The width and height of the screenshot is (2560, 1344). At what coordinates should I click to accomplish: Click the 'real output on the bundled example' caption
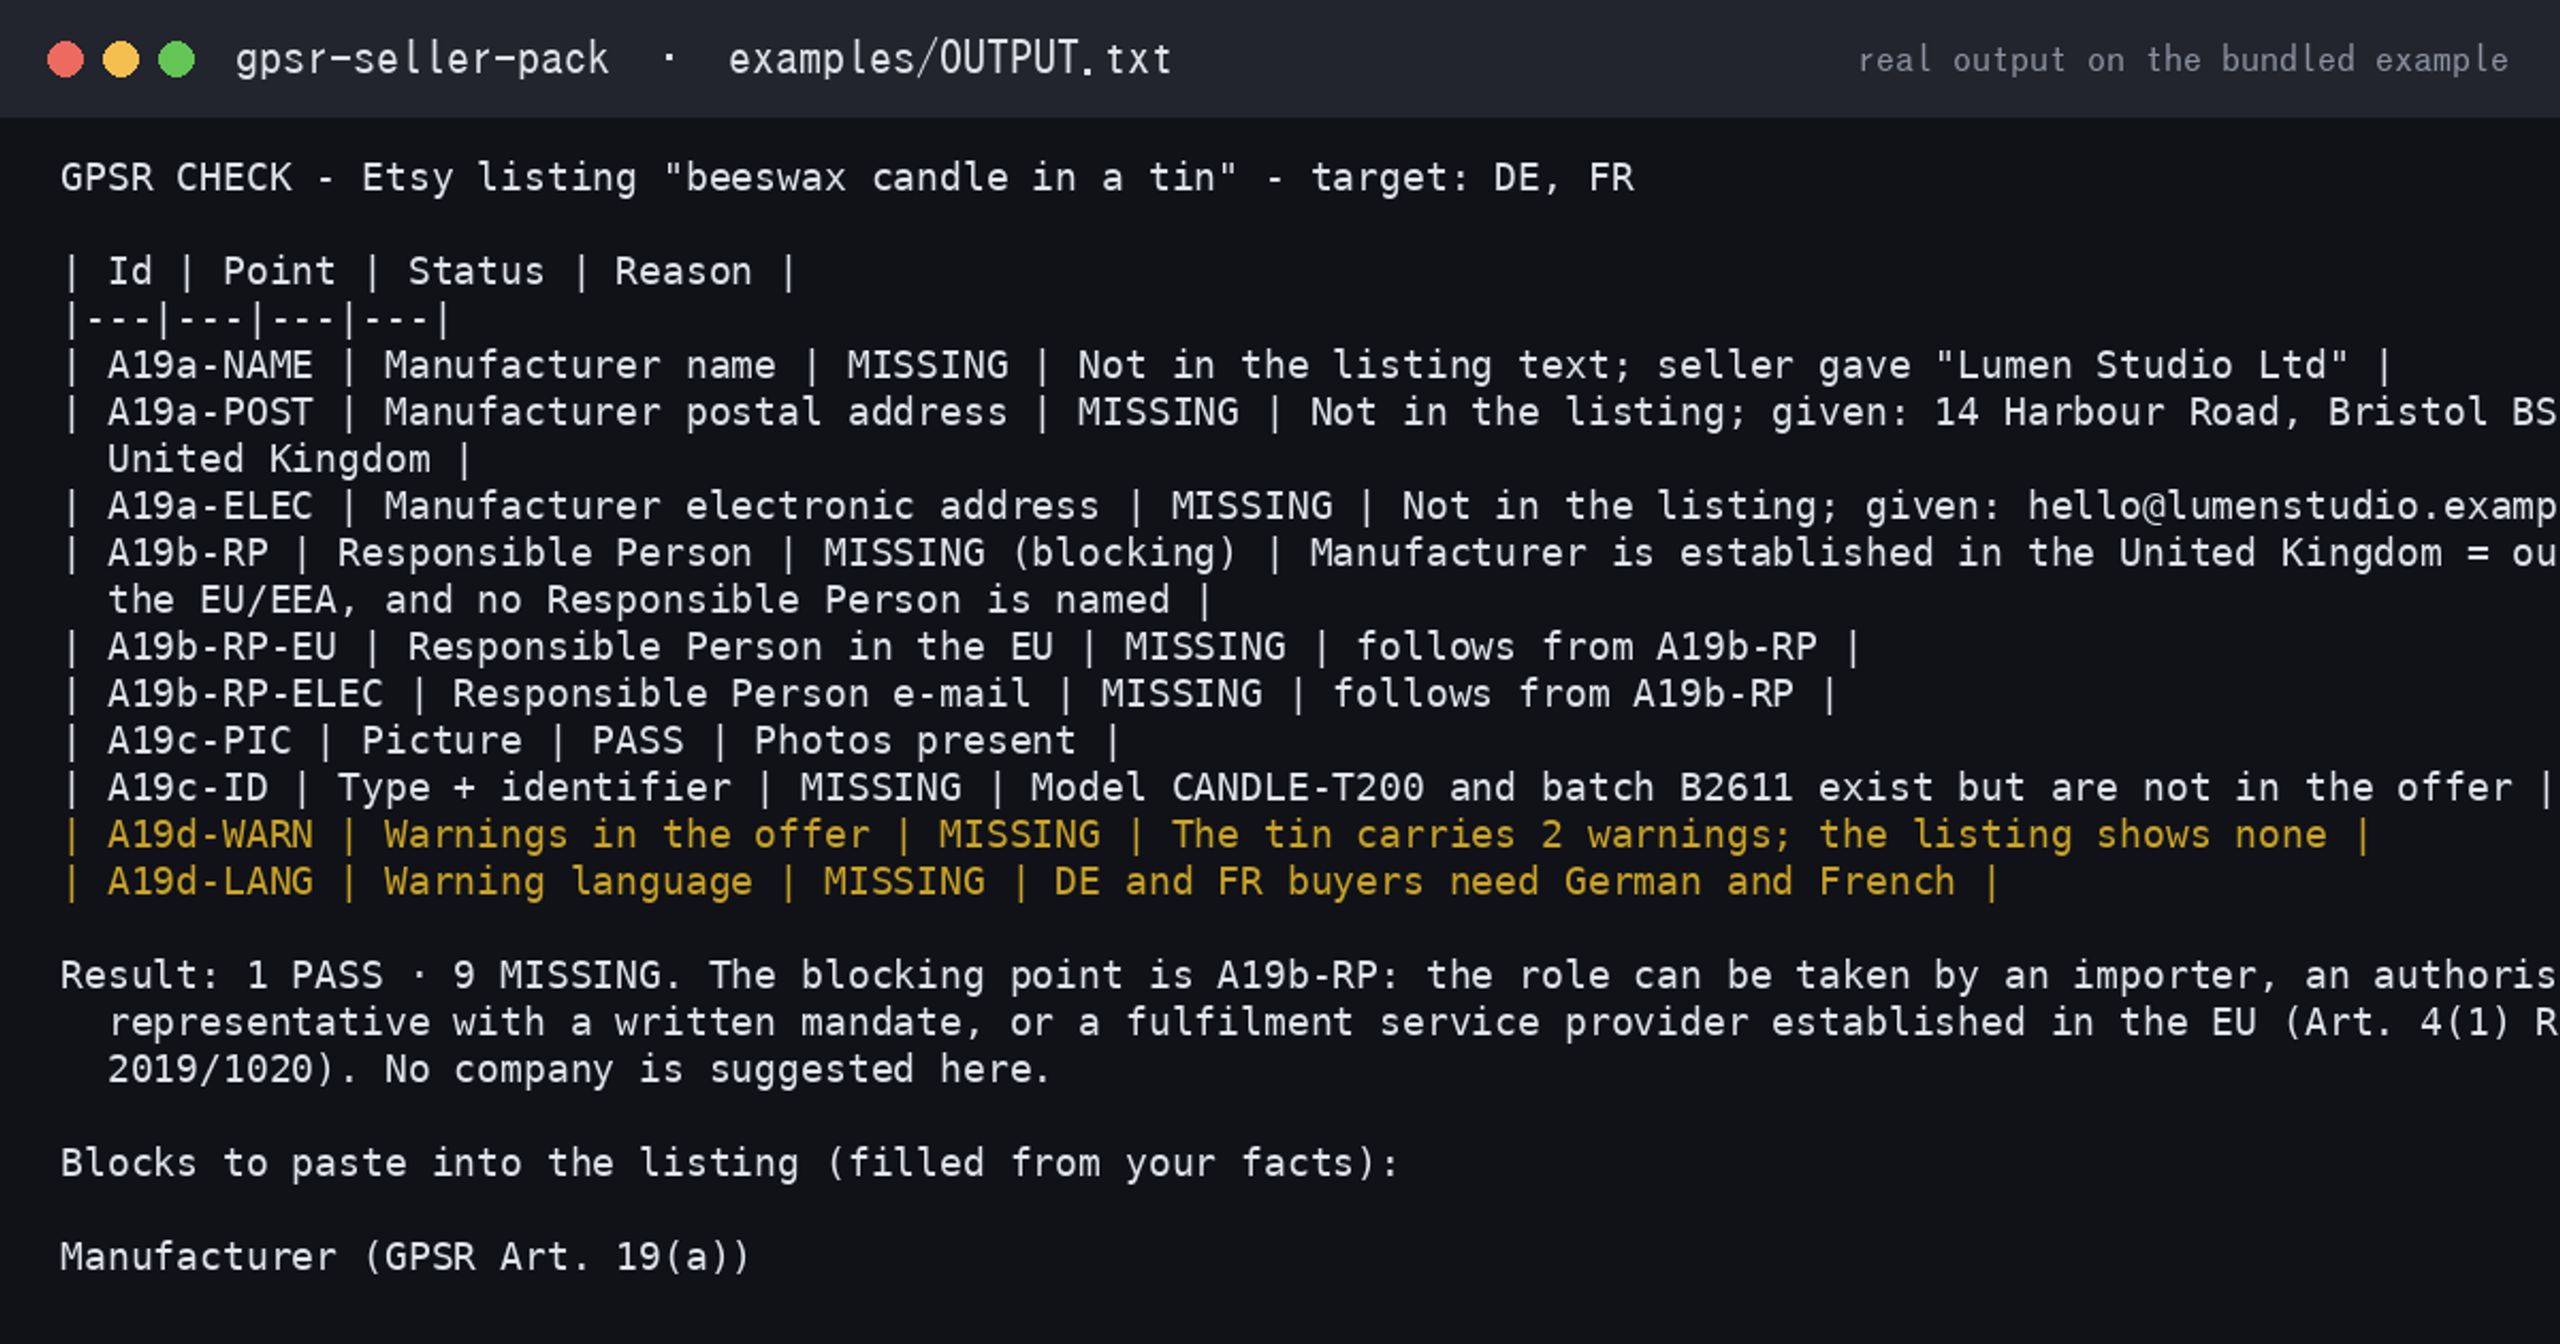pyautogui.click(x=2183, y=60)
